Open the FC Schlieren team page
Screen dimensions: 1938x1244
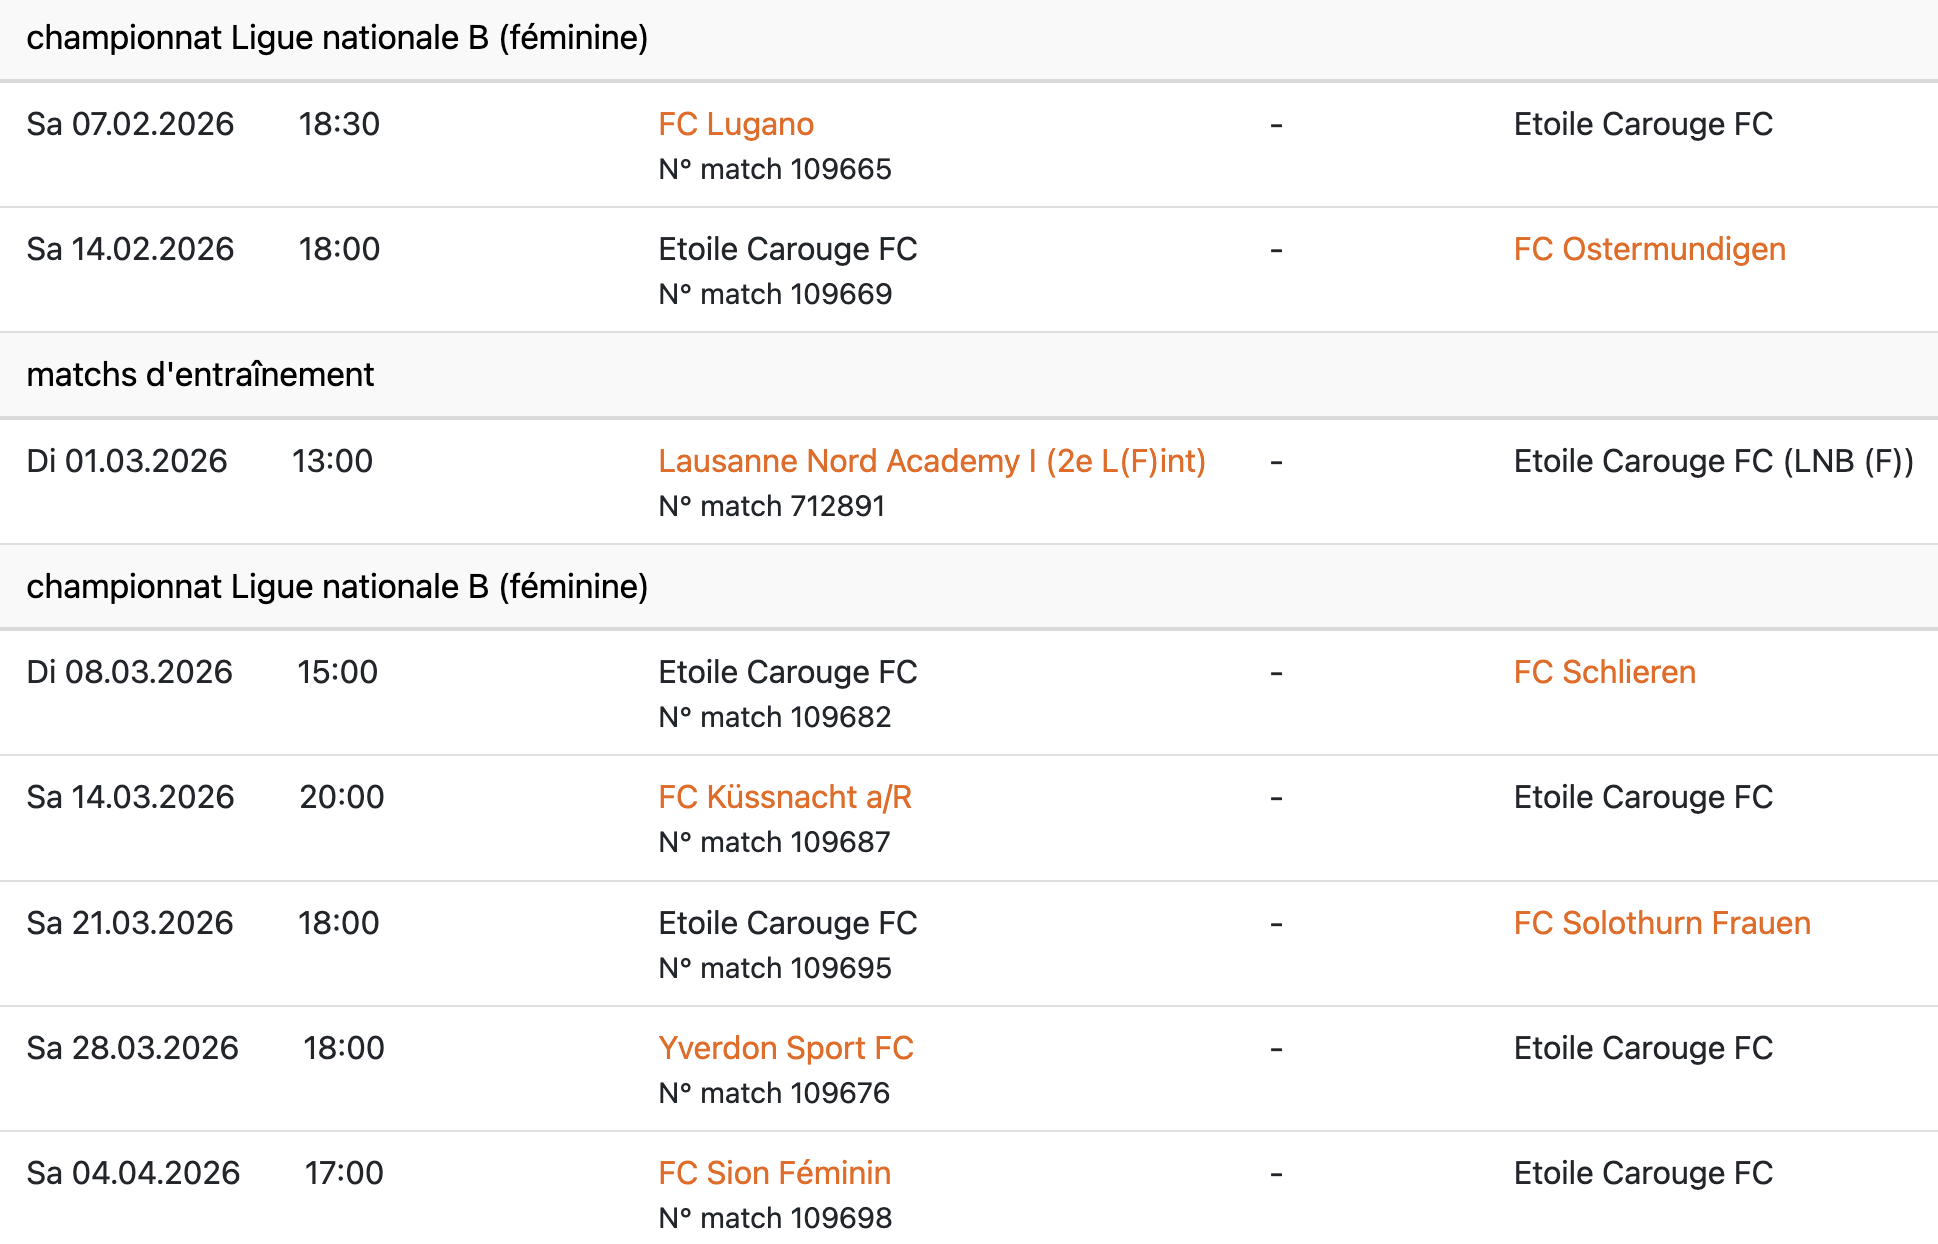[1604, 672]
